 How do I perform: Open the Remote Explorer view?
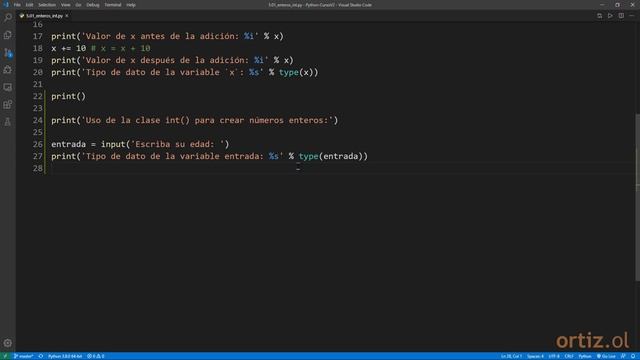click(x=8, y=87)
